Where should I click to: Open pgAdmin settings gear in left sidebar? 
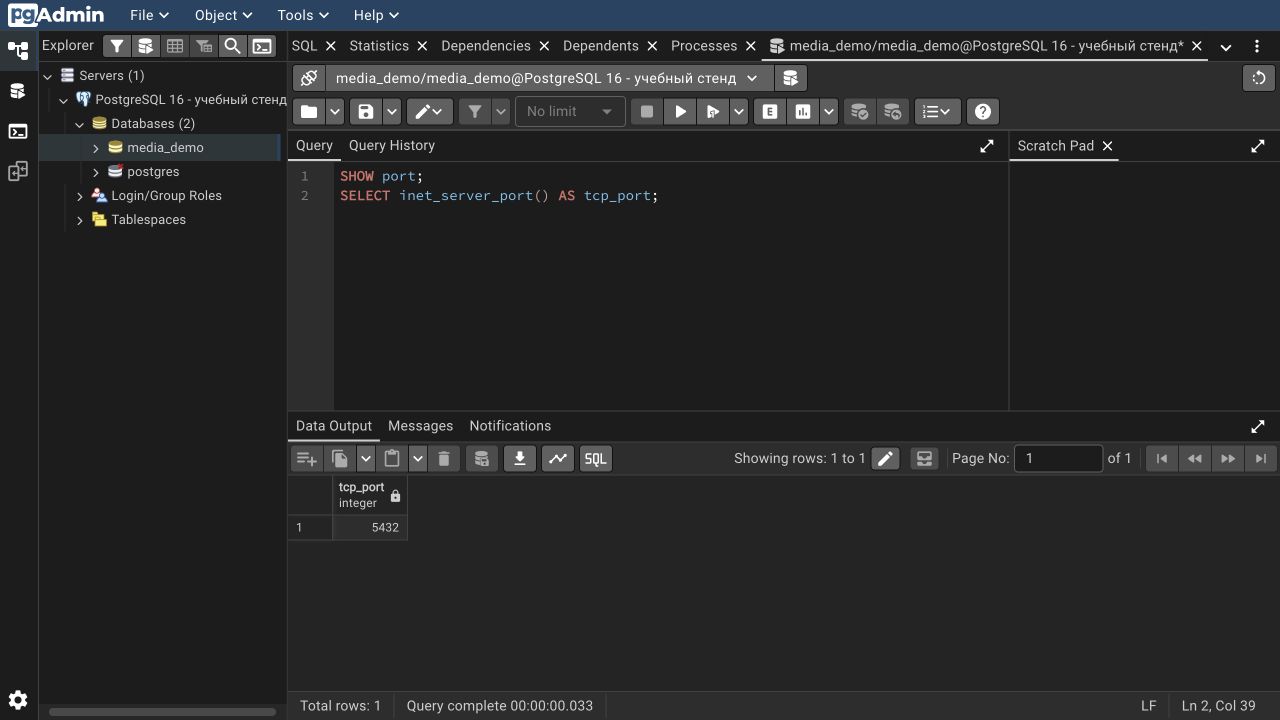(18, 700)
